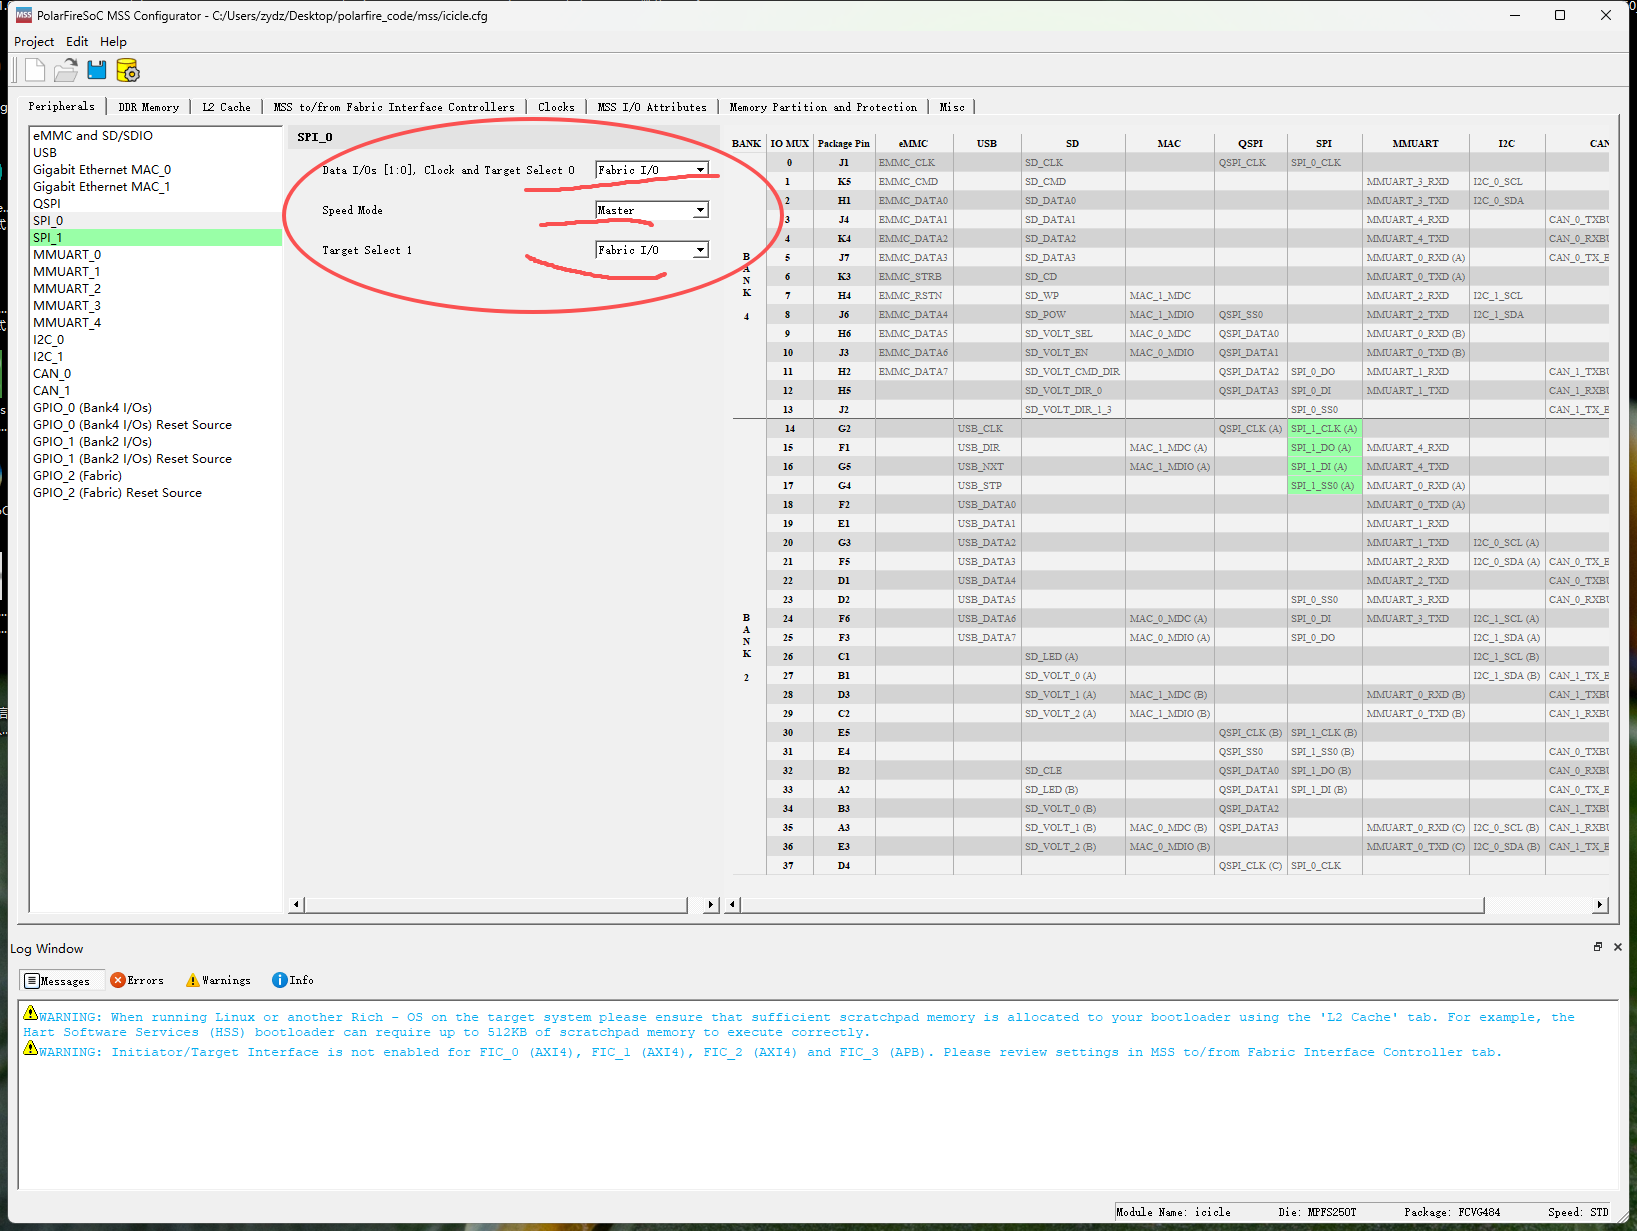Select I2C_0 peripheral
The image size is (1637, 1231).
tap(156, 340)
